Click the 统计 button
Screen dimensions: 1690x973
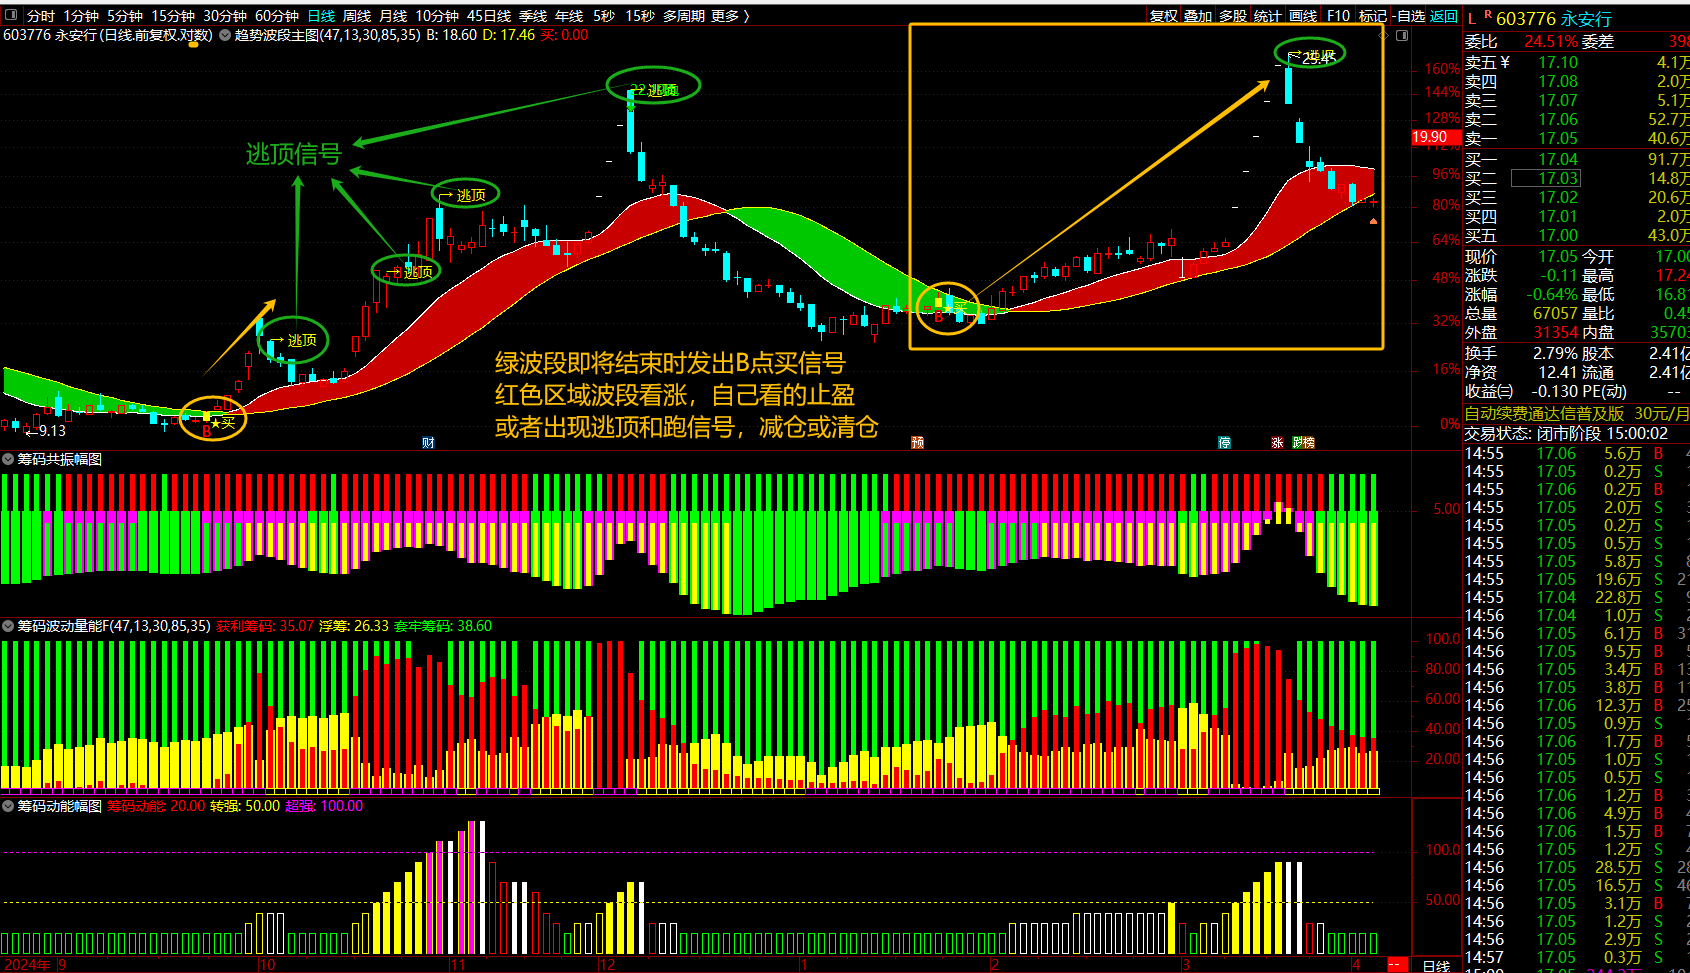point(1268,16)
